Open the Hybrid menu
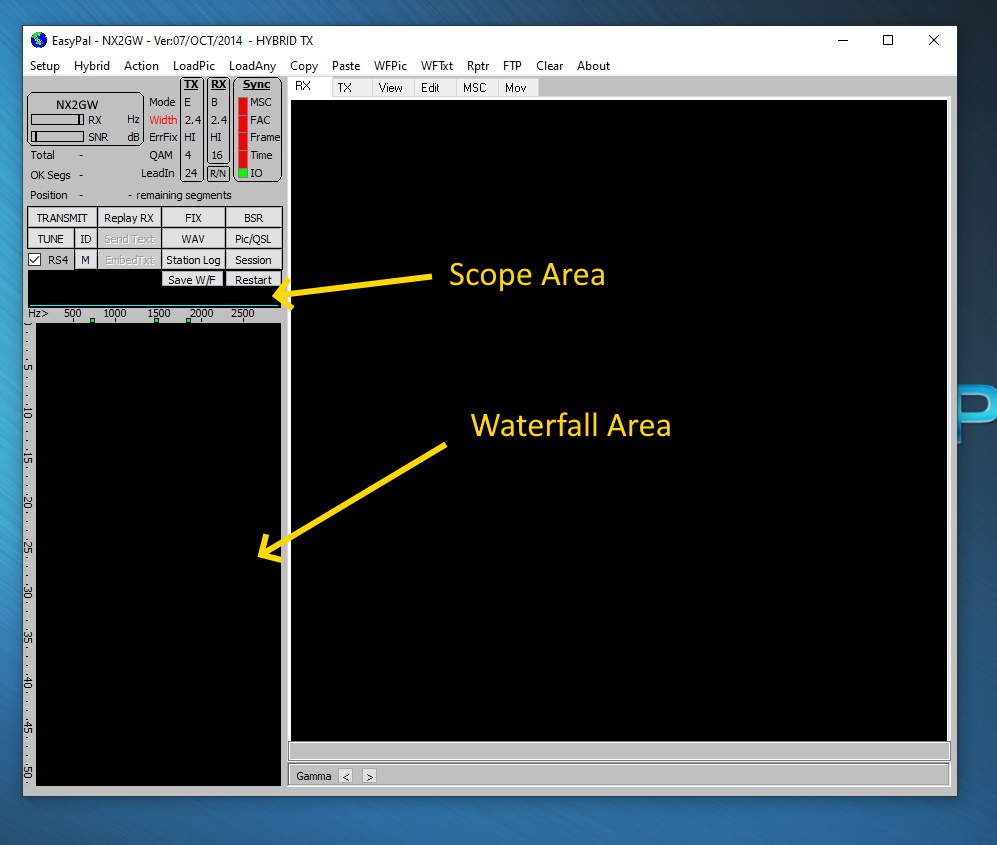This screenshot has width=997, height=845. (92, 66)
